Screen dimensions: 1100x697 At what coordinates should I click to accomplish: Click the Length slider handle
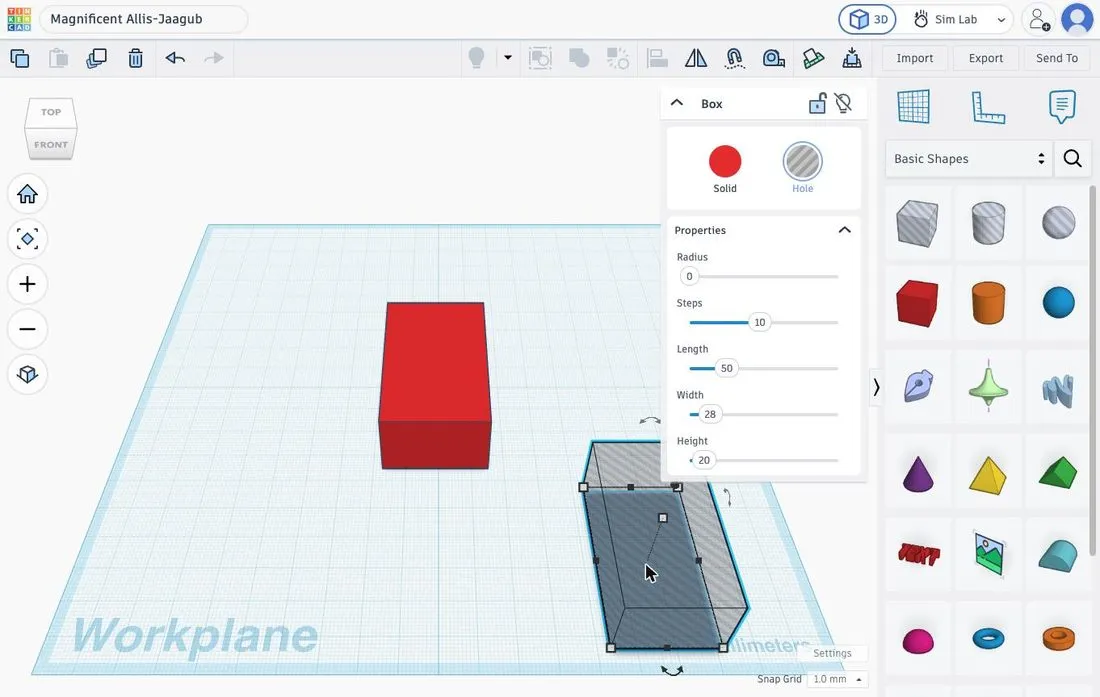pyautogui.click(x=727, y=368)
